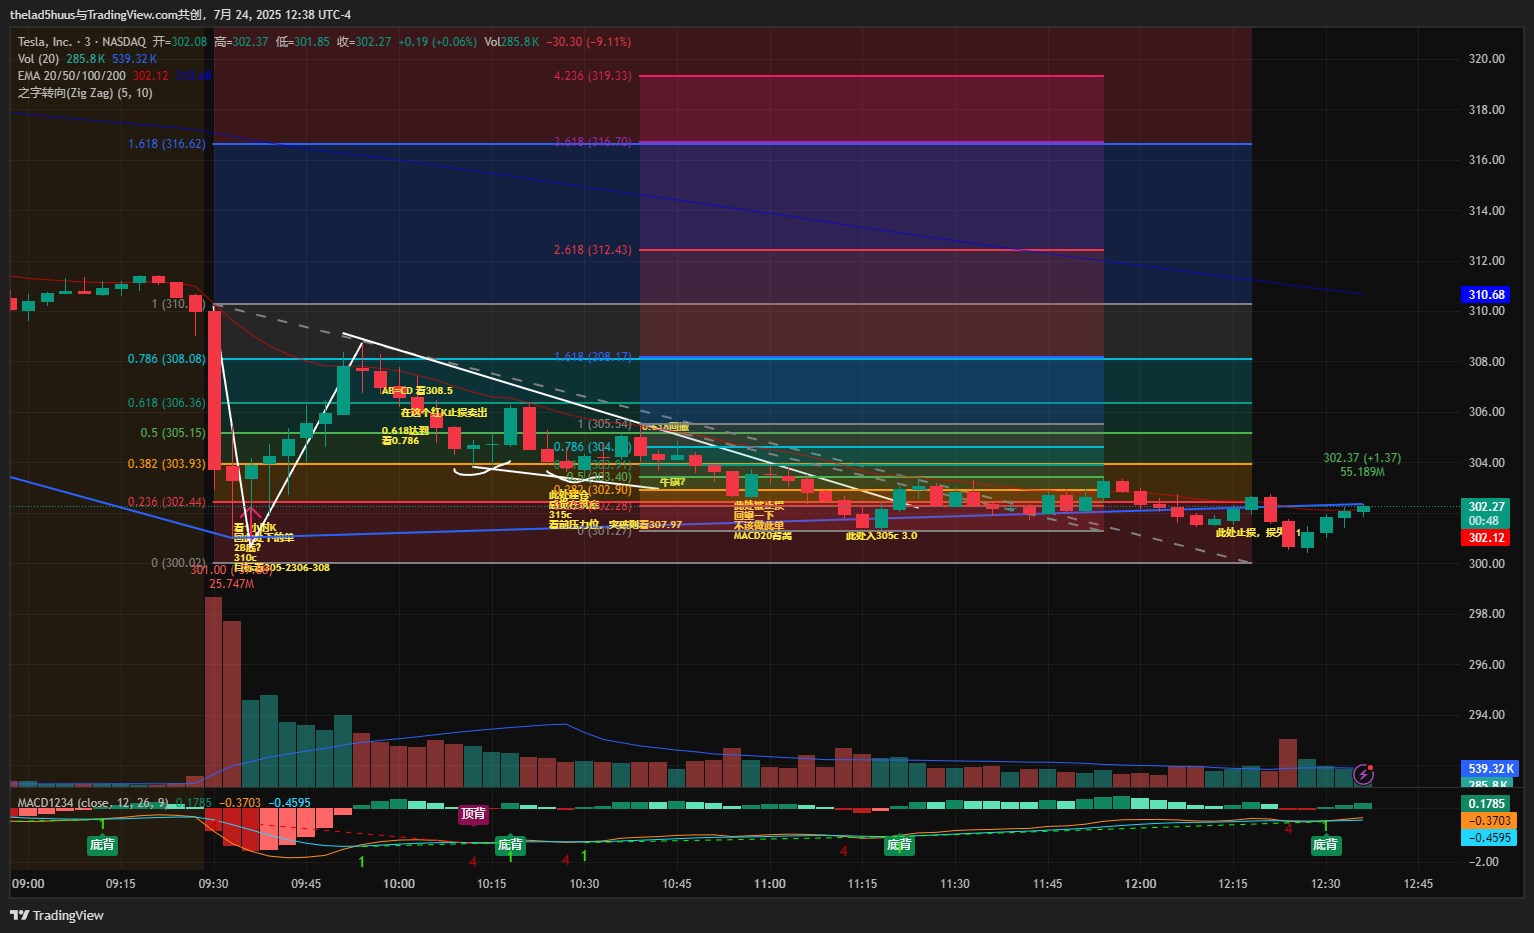1534x933 pixels.
Task: Click the lightning bolt icon by the volume pane
Action: (x=1363, y=774)
